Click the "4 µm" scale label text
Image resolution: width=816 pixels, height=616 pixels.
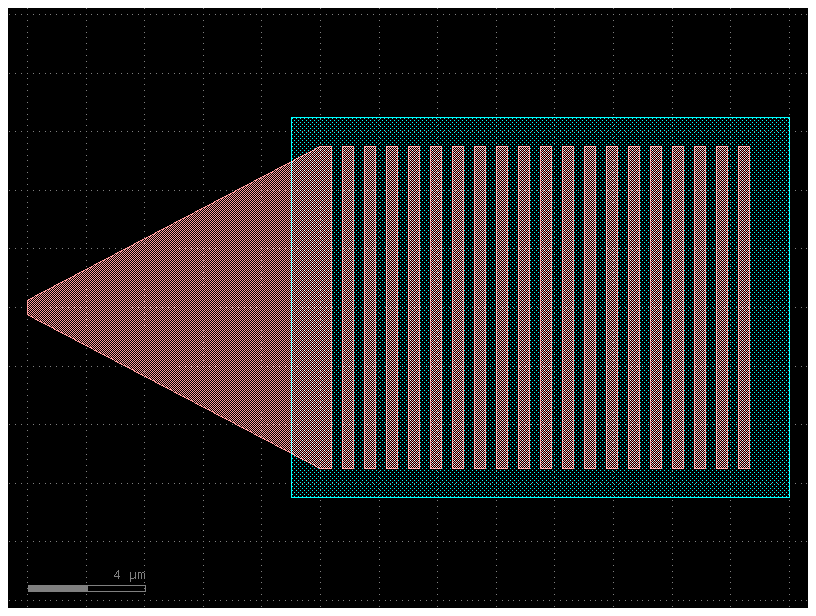tap(129, 575)
